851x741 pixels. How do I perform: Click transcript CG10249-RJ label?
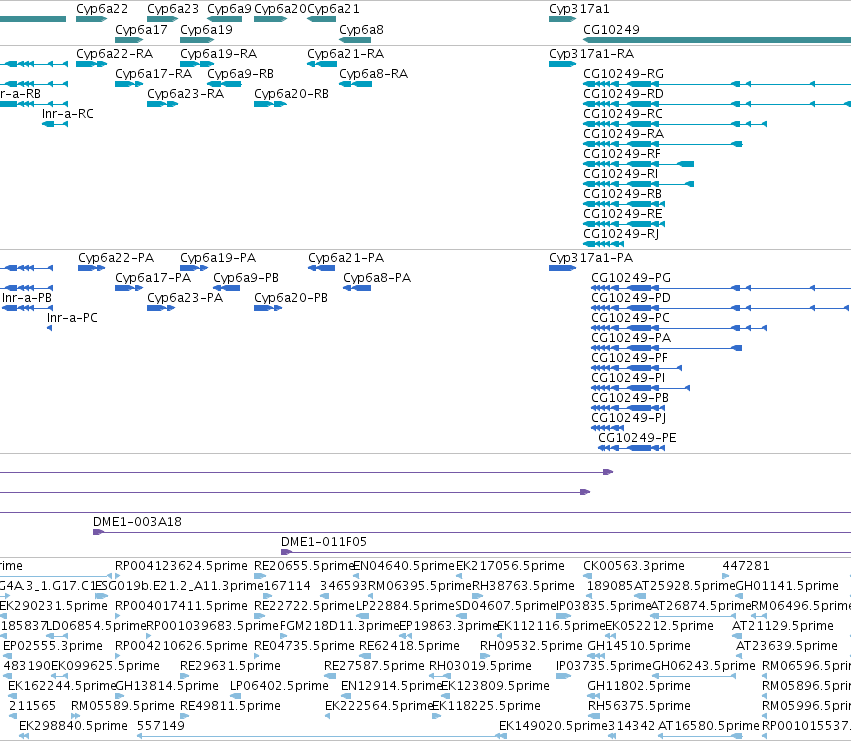621,233
